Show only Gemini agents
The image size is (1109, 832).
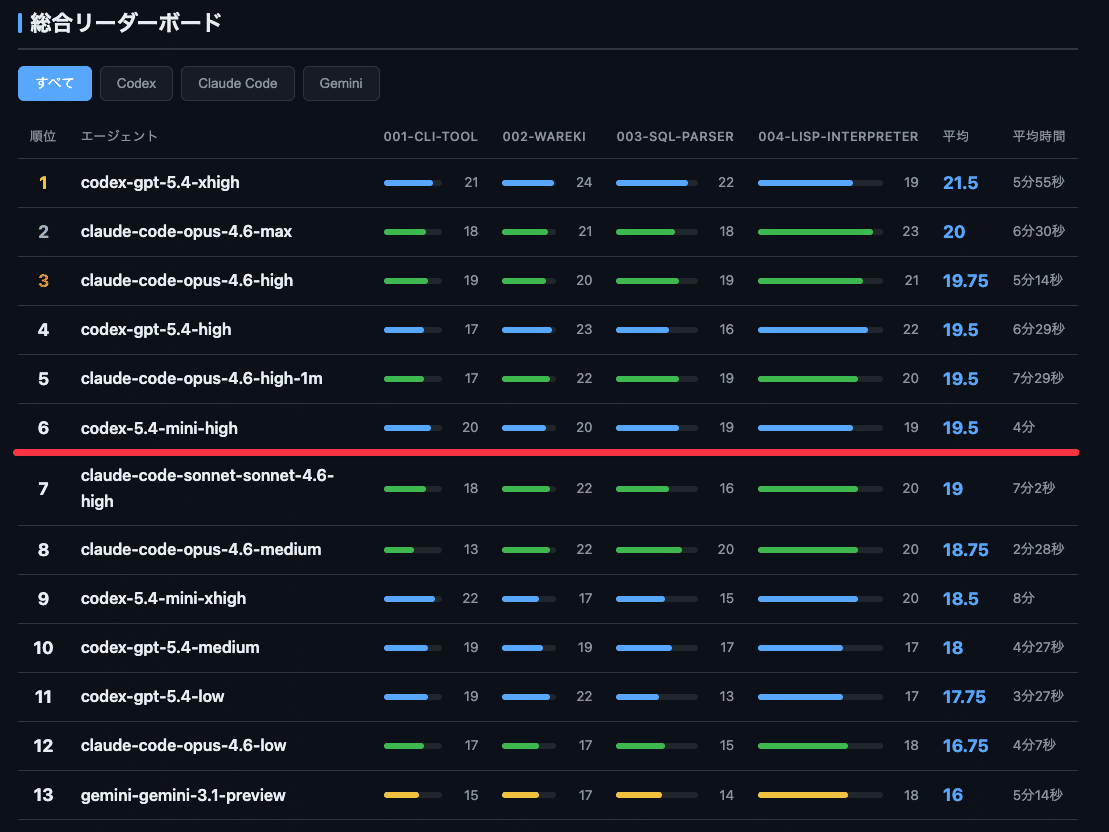pos(341,83)
